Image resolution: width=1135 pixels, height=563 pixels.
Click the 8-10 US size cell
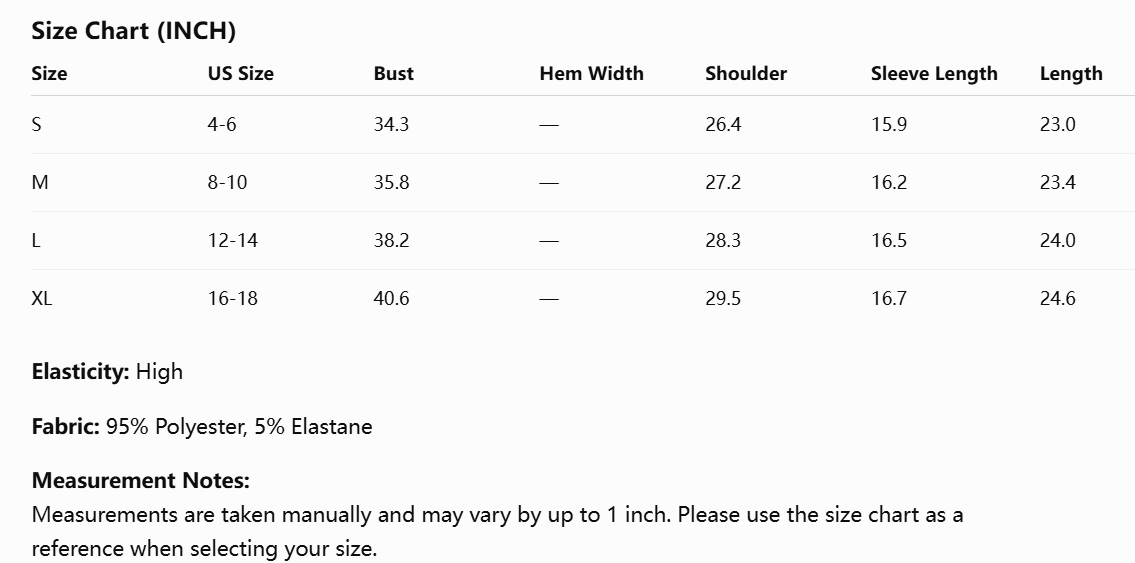(227, 182)
